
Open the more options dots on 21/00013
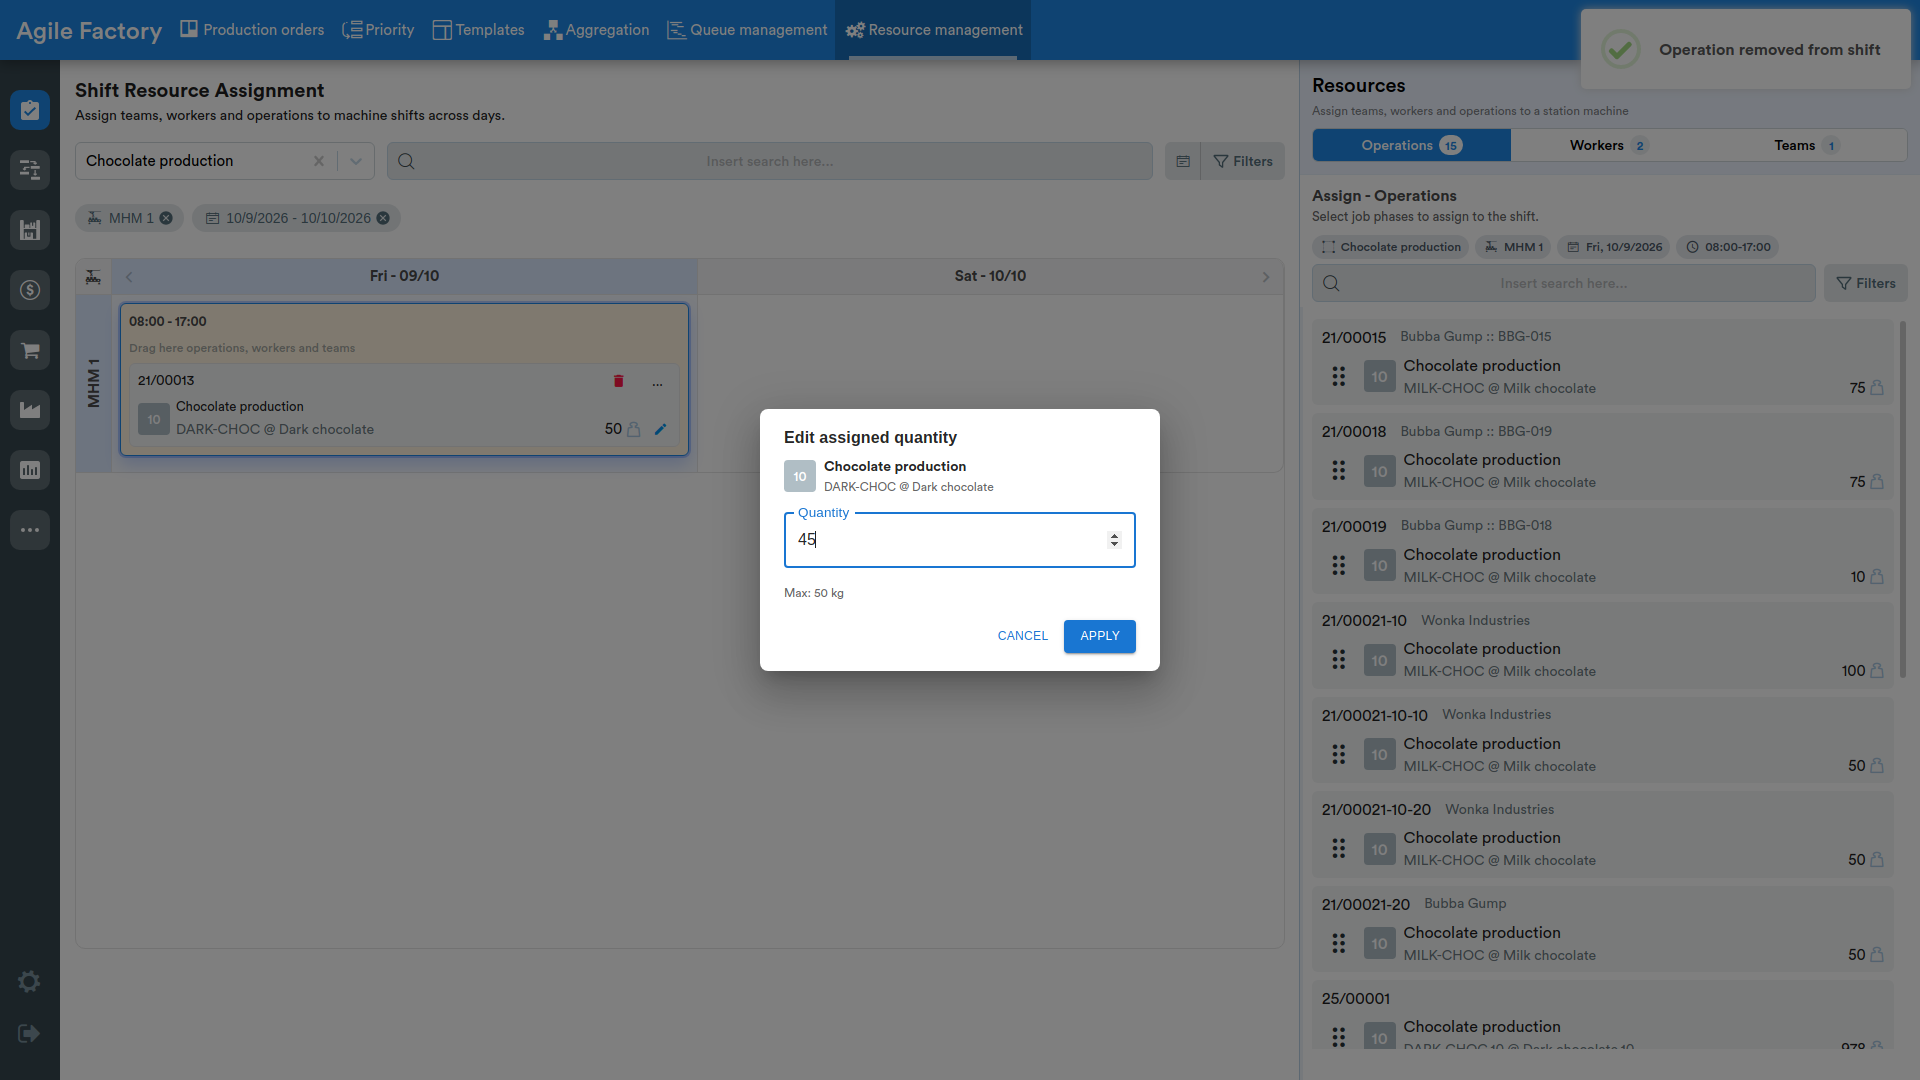point(657,384)
